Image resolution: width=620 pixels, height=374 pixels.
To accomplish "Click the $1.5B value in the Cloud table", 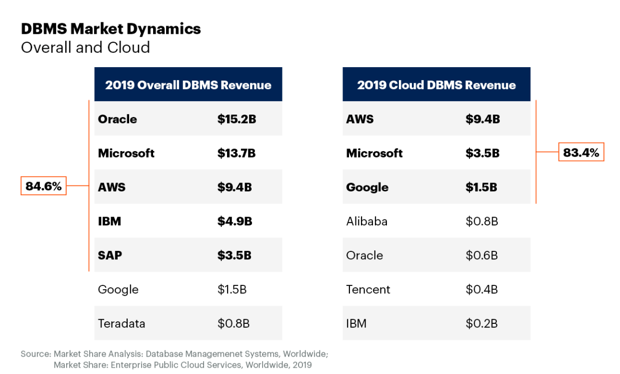I will [481, 187].
